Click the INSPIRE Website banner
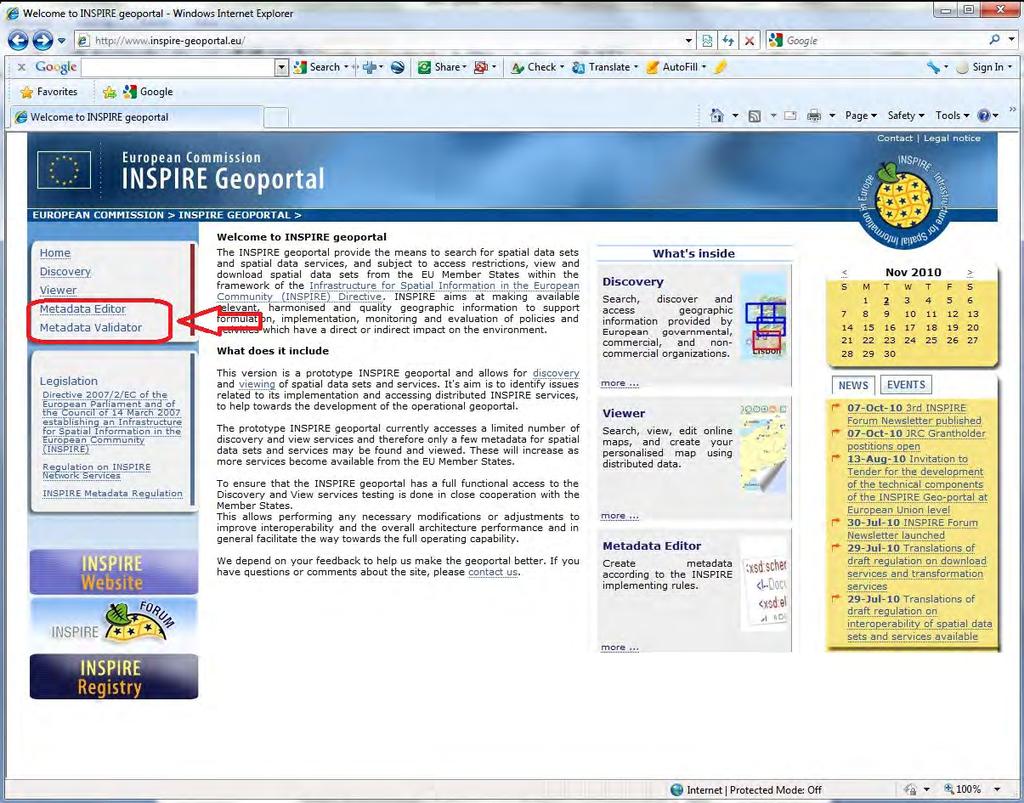This screenshot has height=803, width=1024. [114, 572]
